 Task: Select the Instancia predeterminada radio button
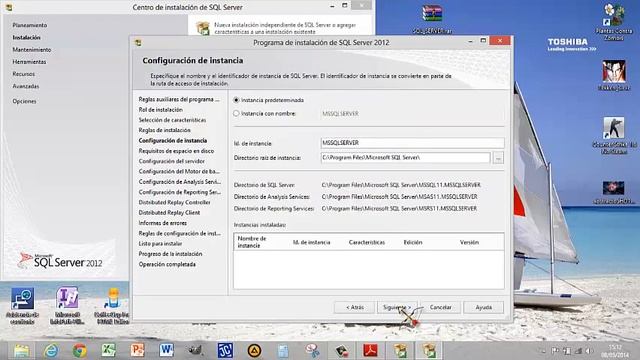pyautogui.click(x=236, y=100)
